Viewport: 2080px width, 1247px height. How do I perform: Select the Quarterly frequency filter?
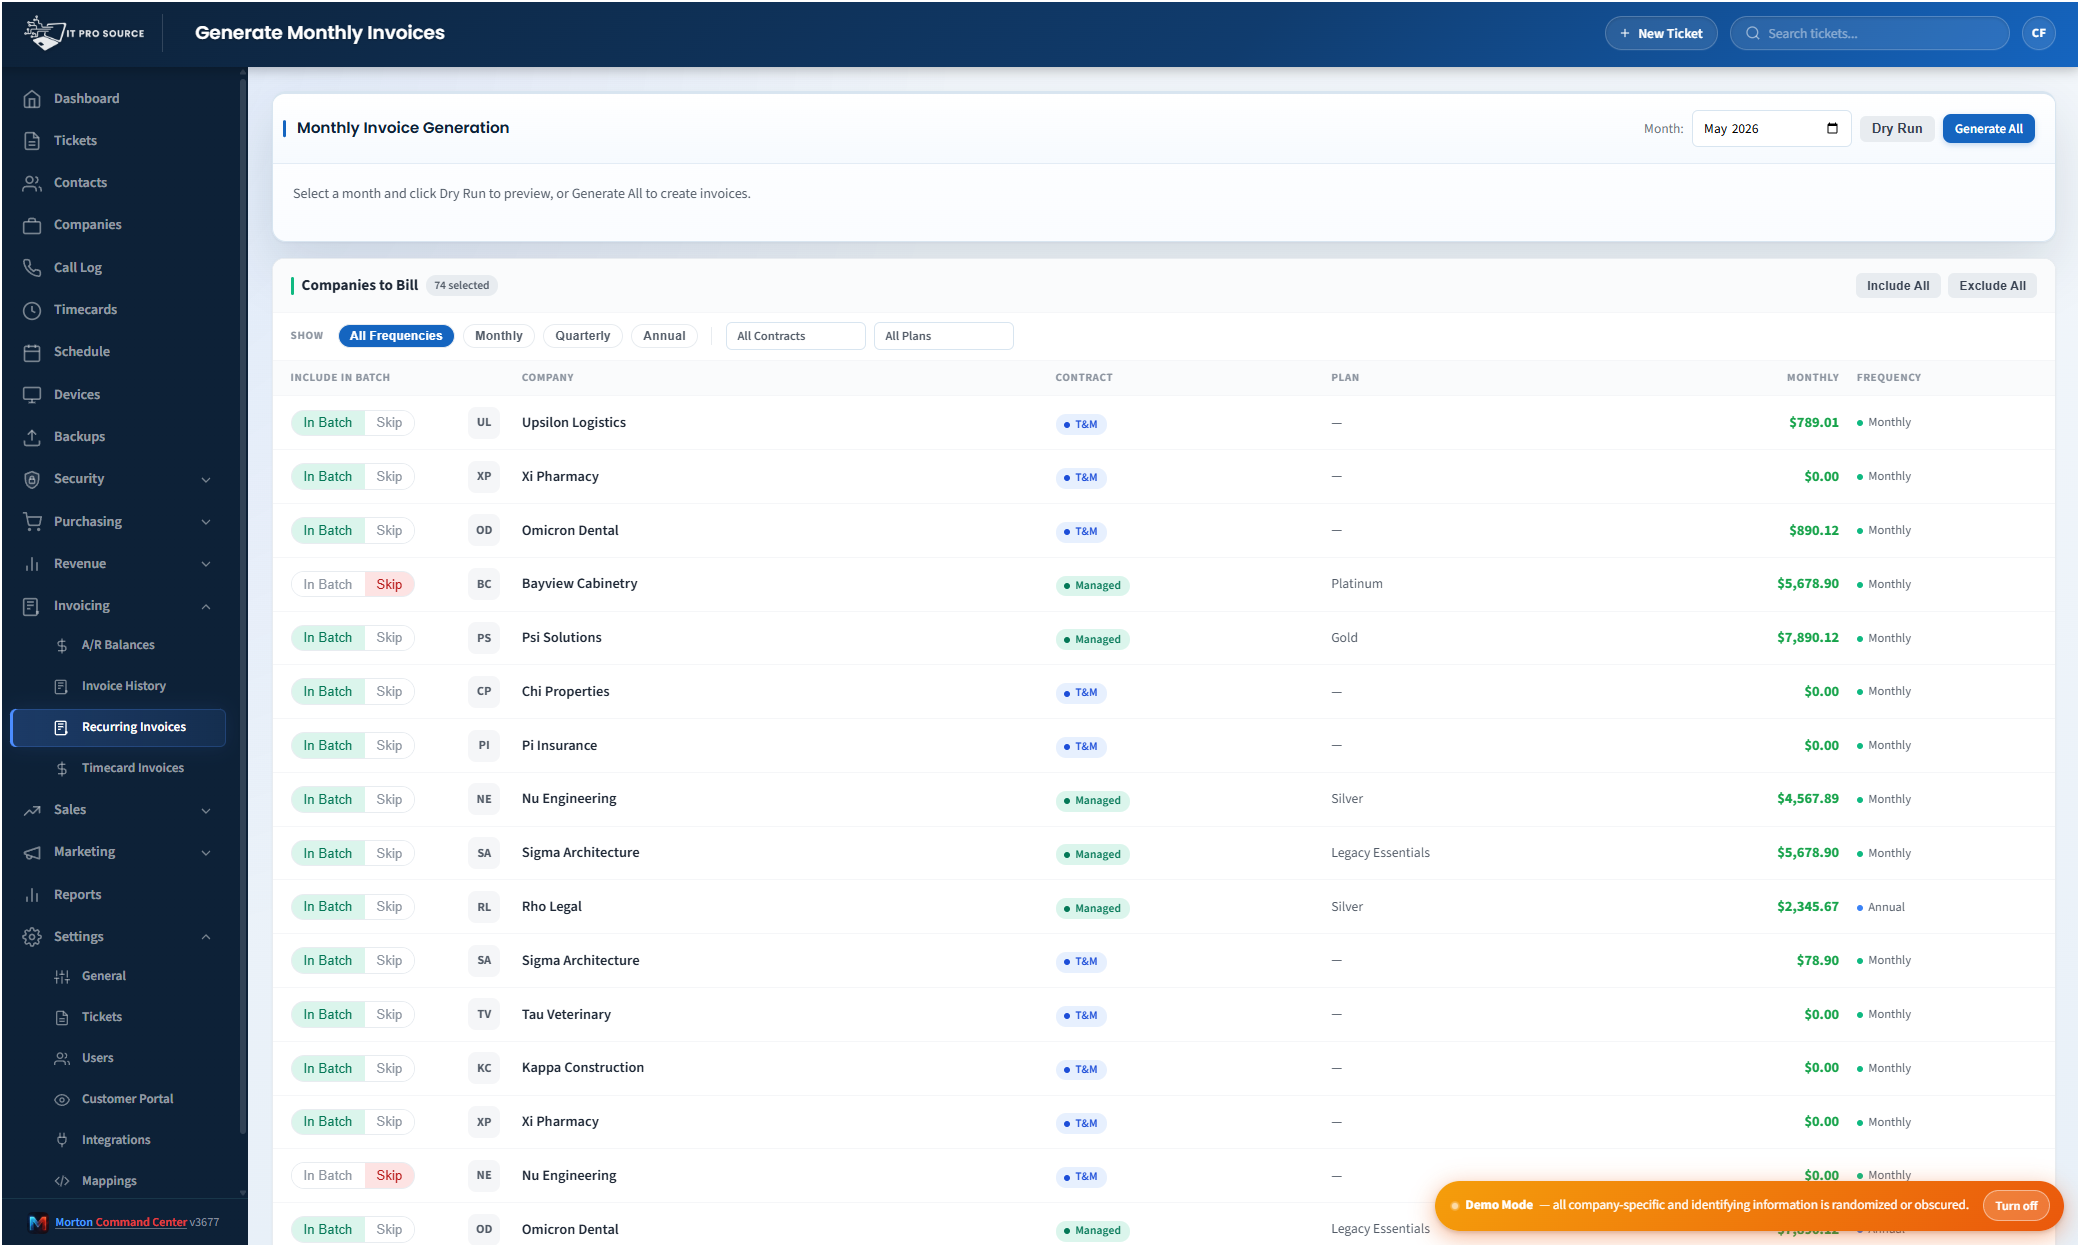[583, 336]
